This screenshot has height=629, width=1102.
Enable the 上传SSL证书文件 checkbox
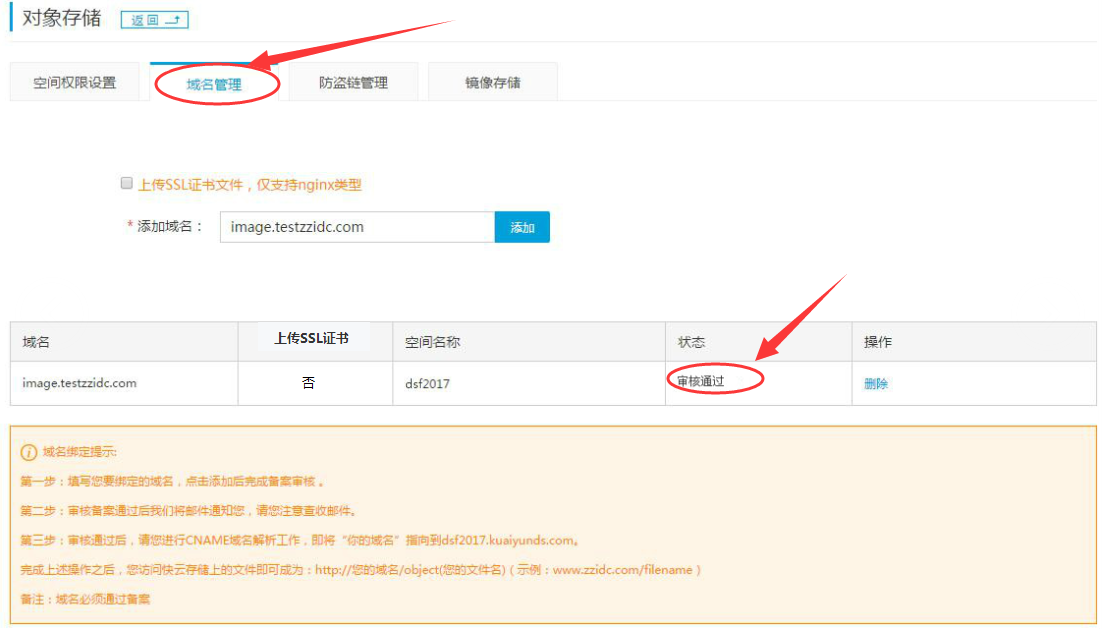(127, 184)
